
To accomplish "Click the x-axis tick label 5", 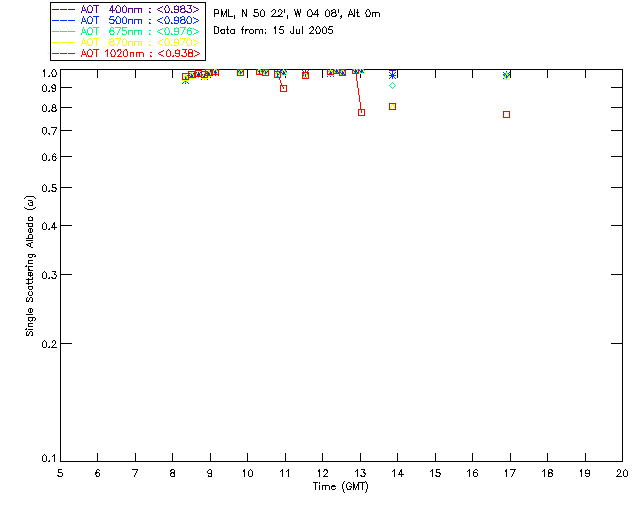I will 60,473.
